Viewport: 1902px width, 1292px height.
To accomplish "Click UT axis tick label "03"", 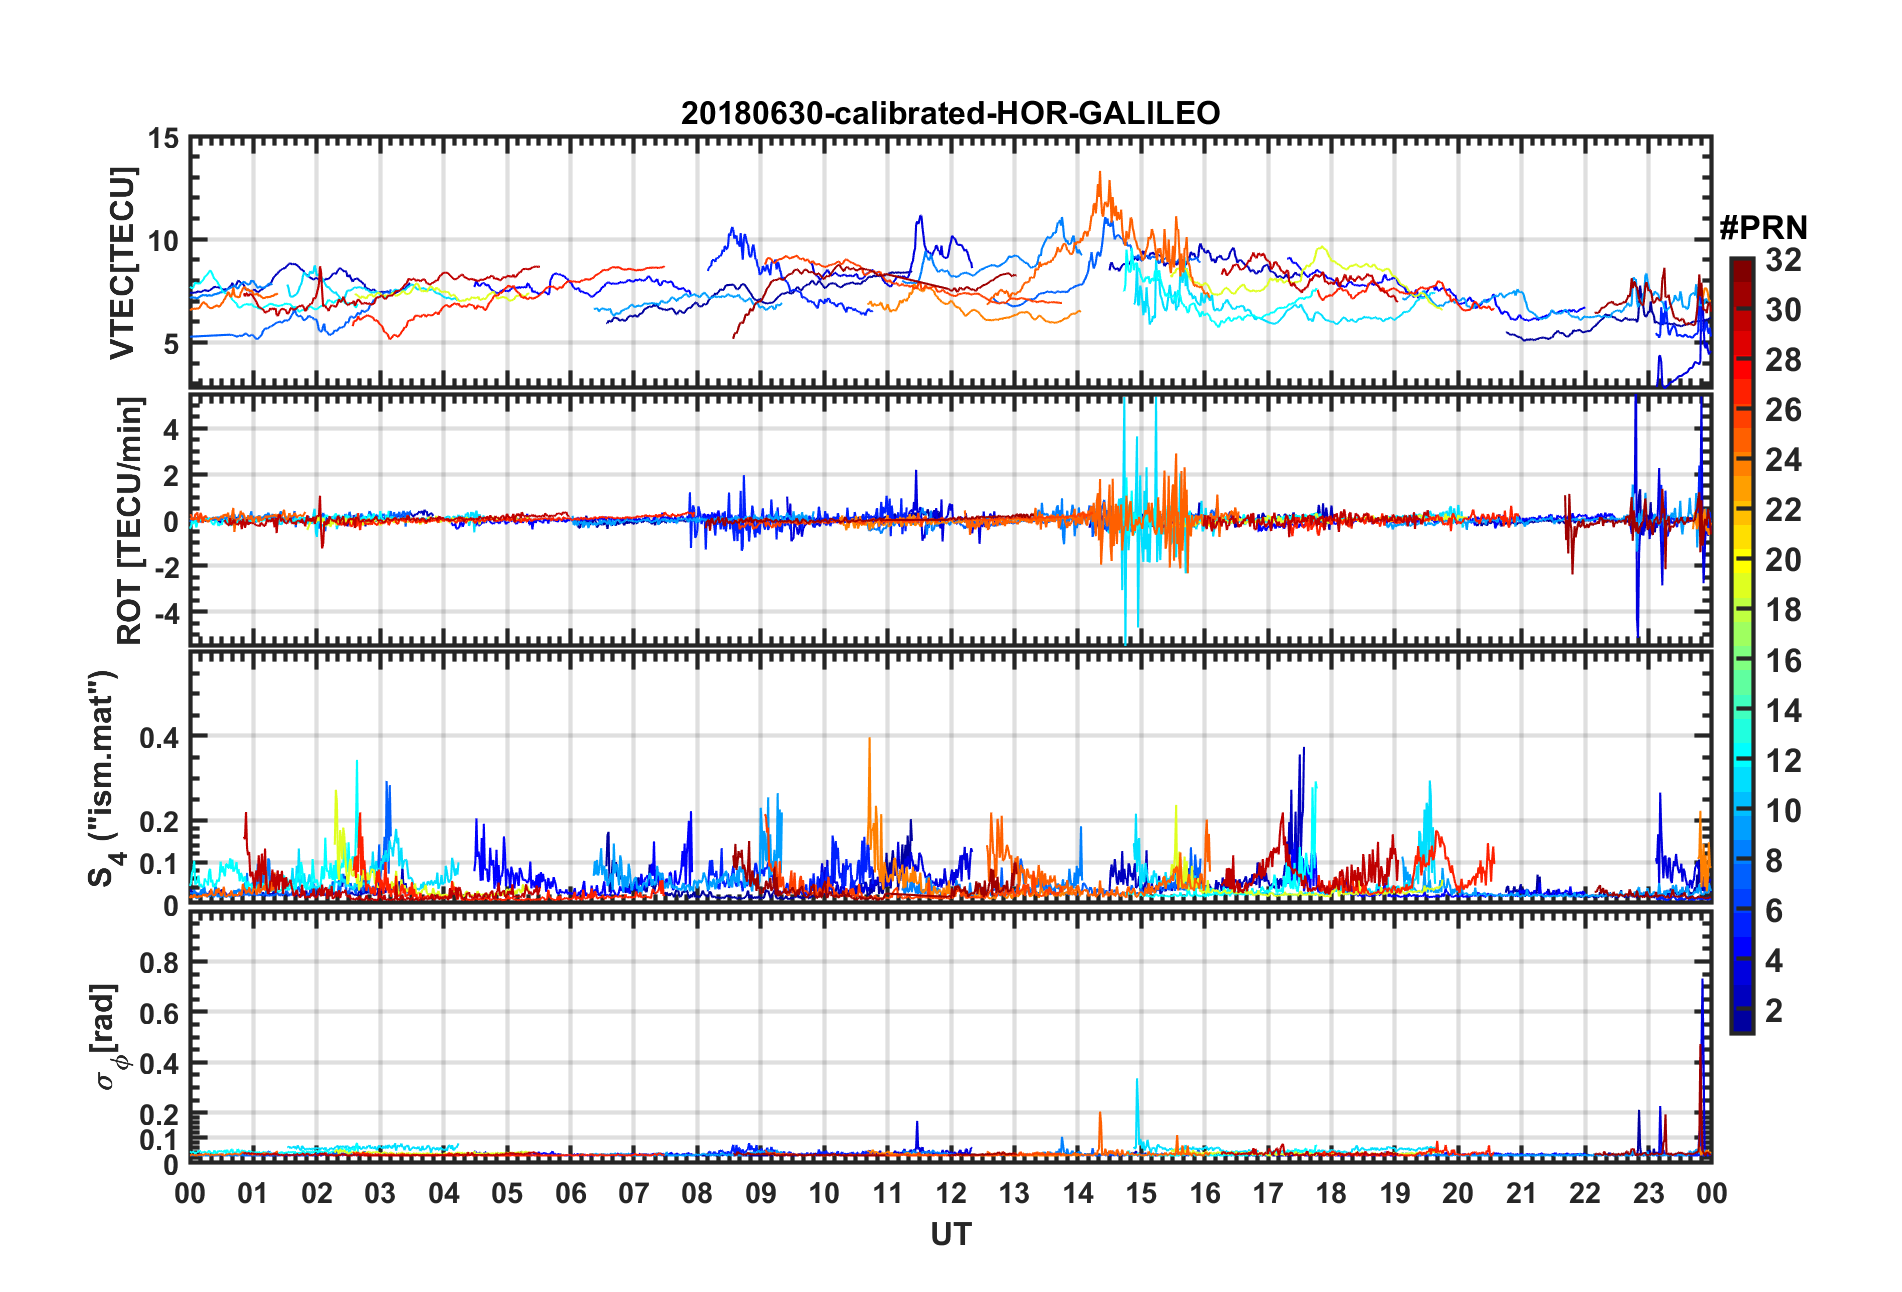I will 380,1193.
